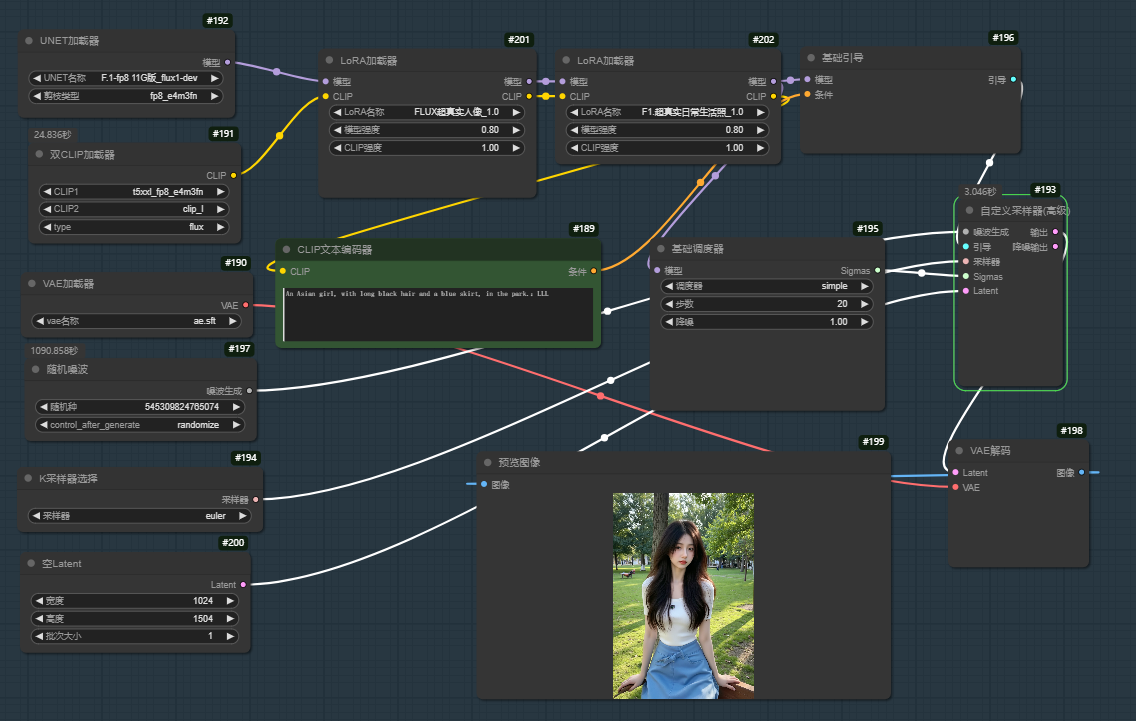
Task: Open the control_after_generate randomize dropdown
Action: point(139,425)
